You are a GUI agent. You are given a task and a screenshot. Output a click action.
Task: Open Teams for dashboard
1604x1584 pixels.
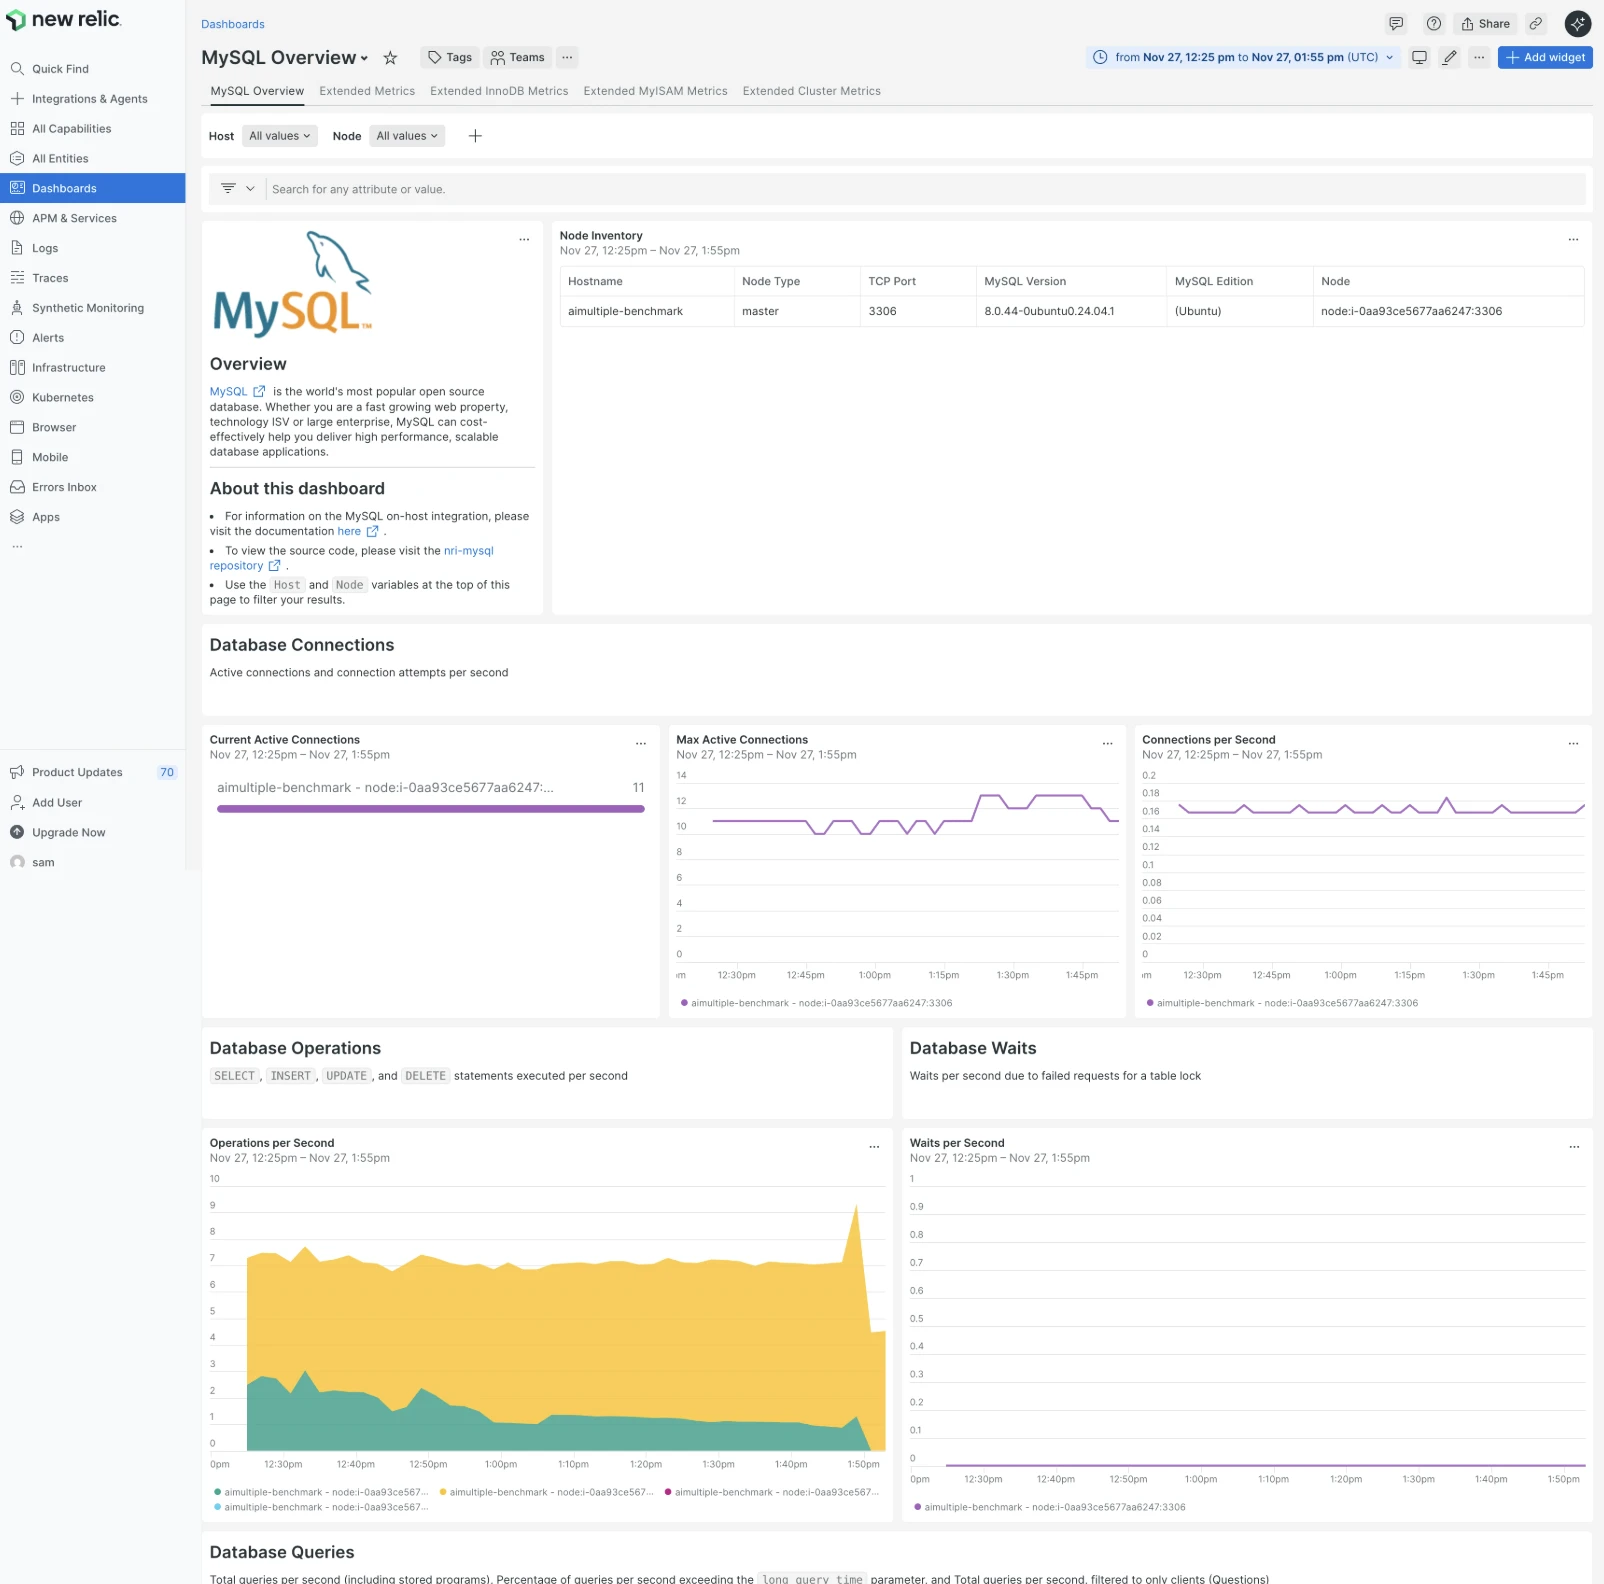(518, 58)
